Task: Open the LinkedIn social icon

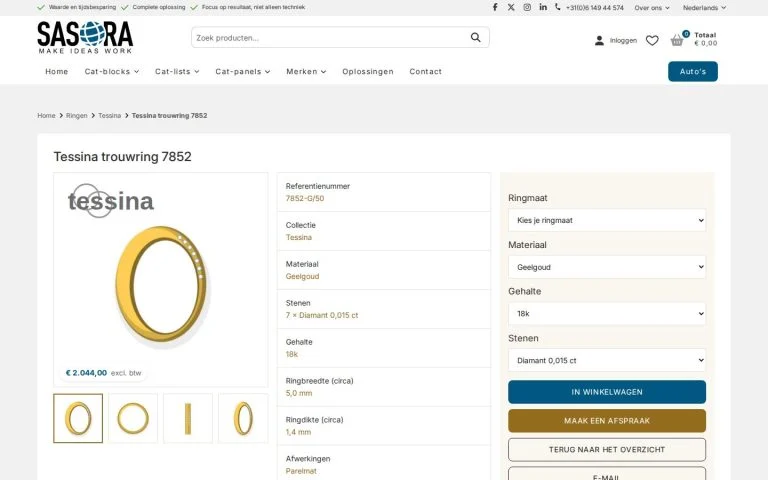Action: (543, 7)
